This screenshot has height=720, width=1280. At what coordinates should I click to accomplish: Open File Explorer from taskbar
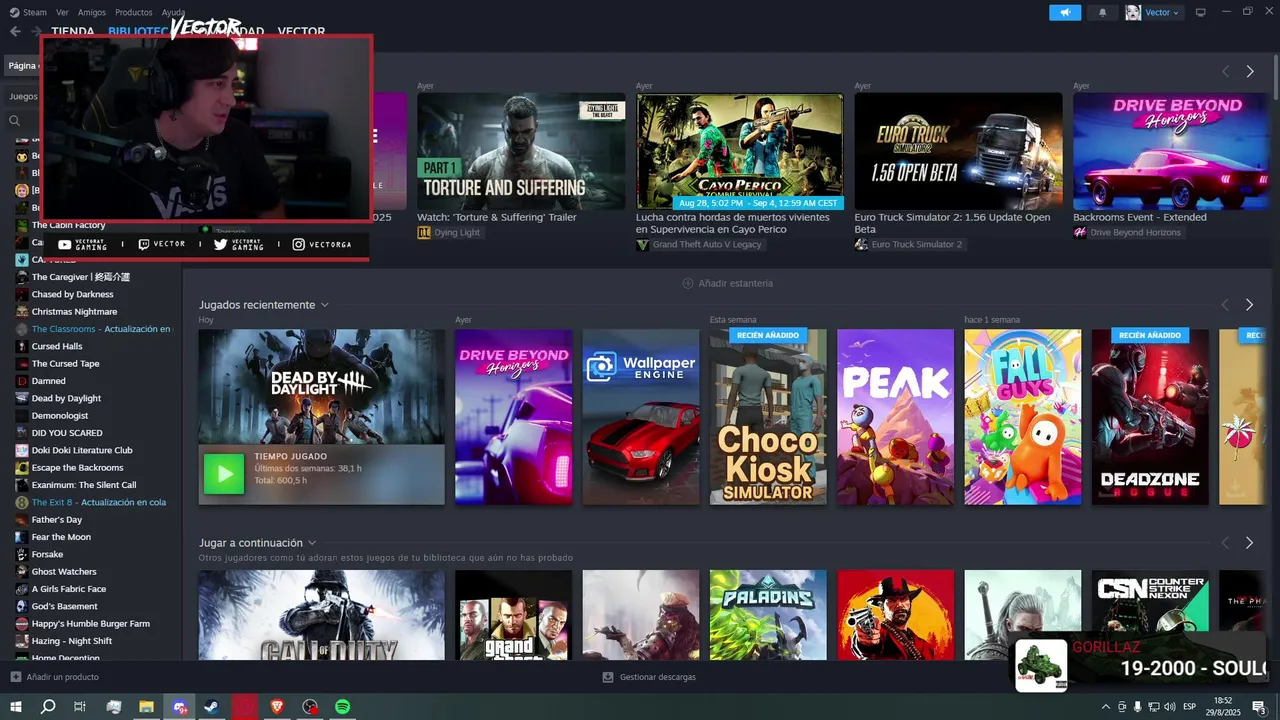click(x=146, y=707)
